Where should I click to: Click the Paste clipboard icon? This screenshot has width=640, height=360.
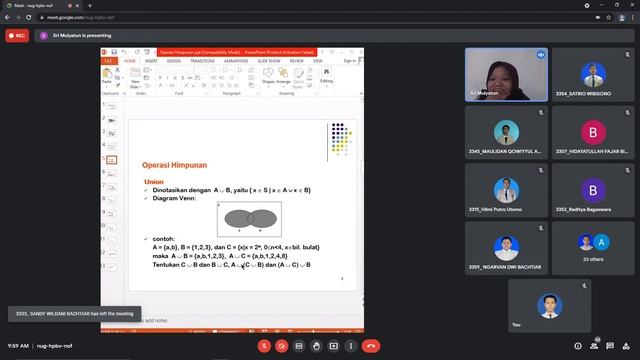click(x=107, y=73)
